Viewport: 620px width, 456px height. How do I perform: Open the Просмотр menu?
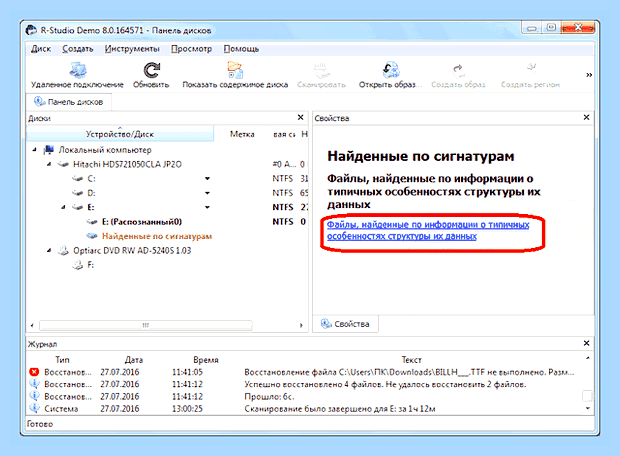point(191,49)
